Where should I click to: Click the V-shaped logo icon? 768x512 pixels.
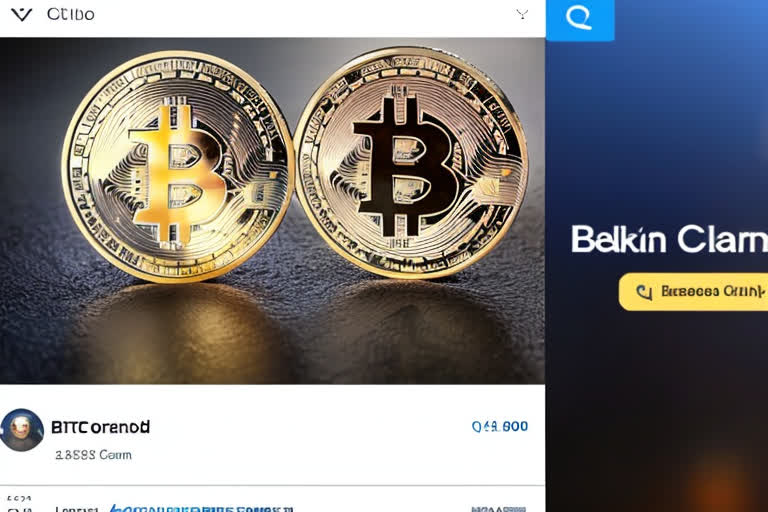21,15
